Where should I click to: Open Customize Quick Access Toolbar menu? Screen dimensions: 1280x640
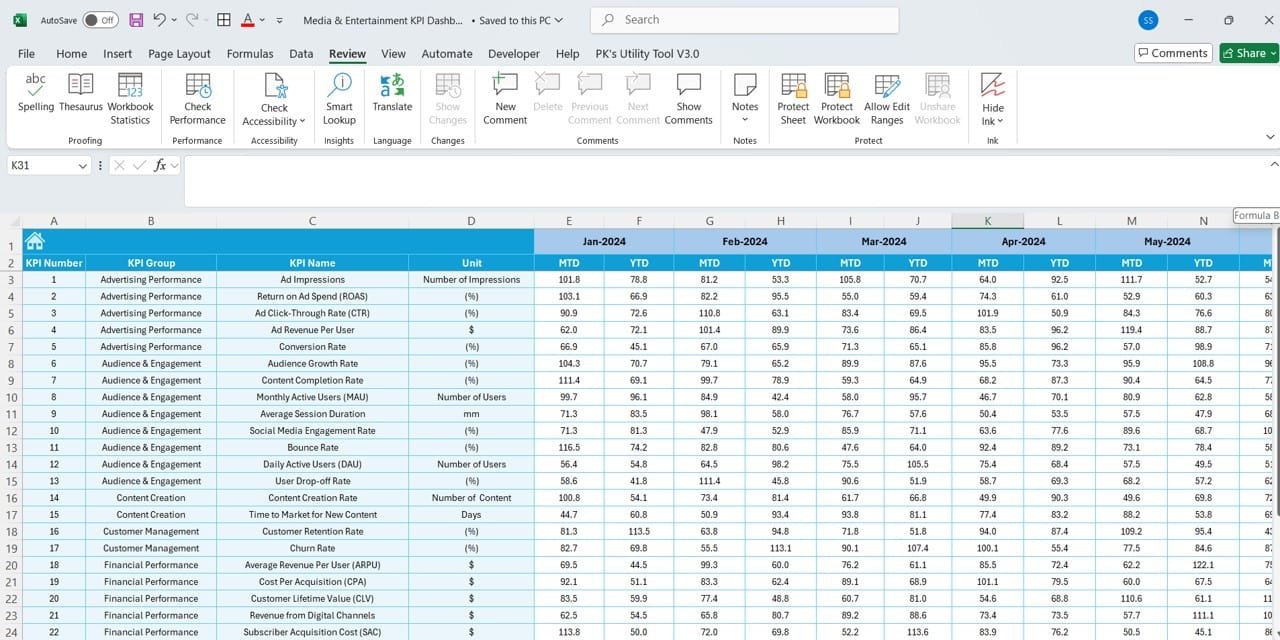coord(279,20)
